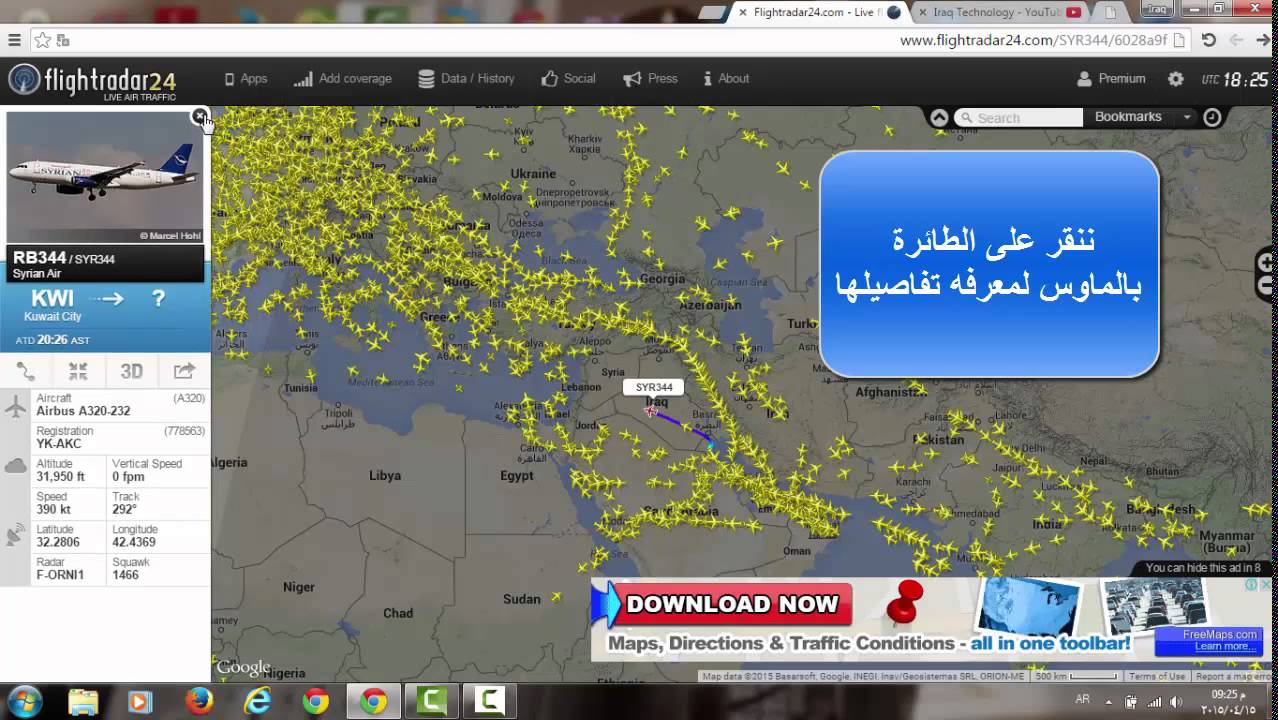Viewport: 1278px width, 720px height.
Task: Open the active Chrome window taskbar icon
Action: [x=373, y=701]
